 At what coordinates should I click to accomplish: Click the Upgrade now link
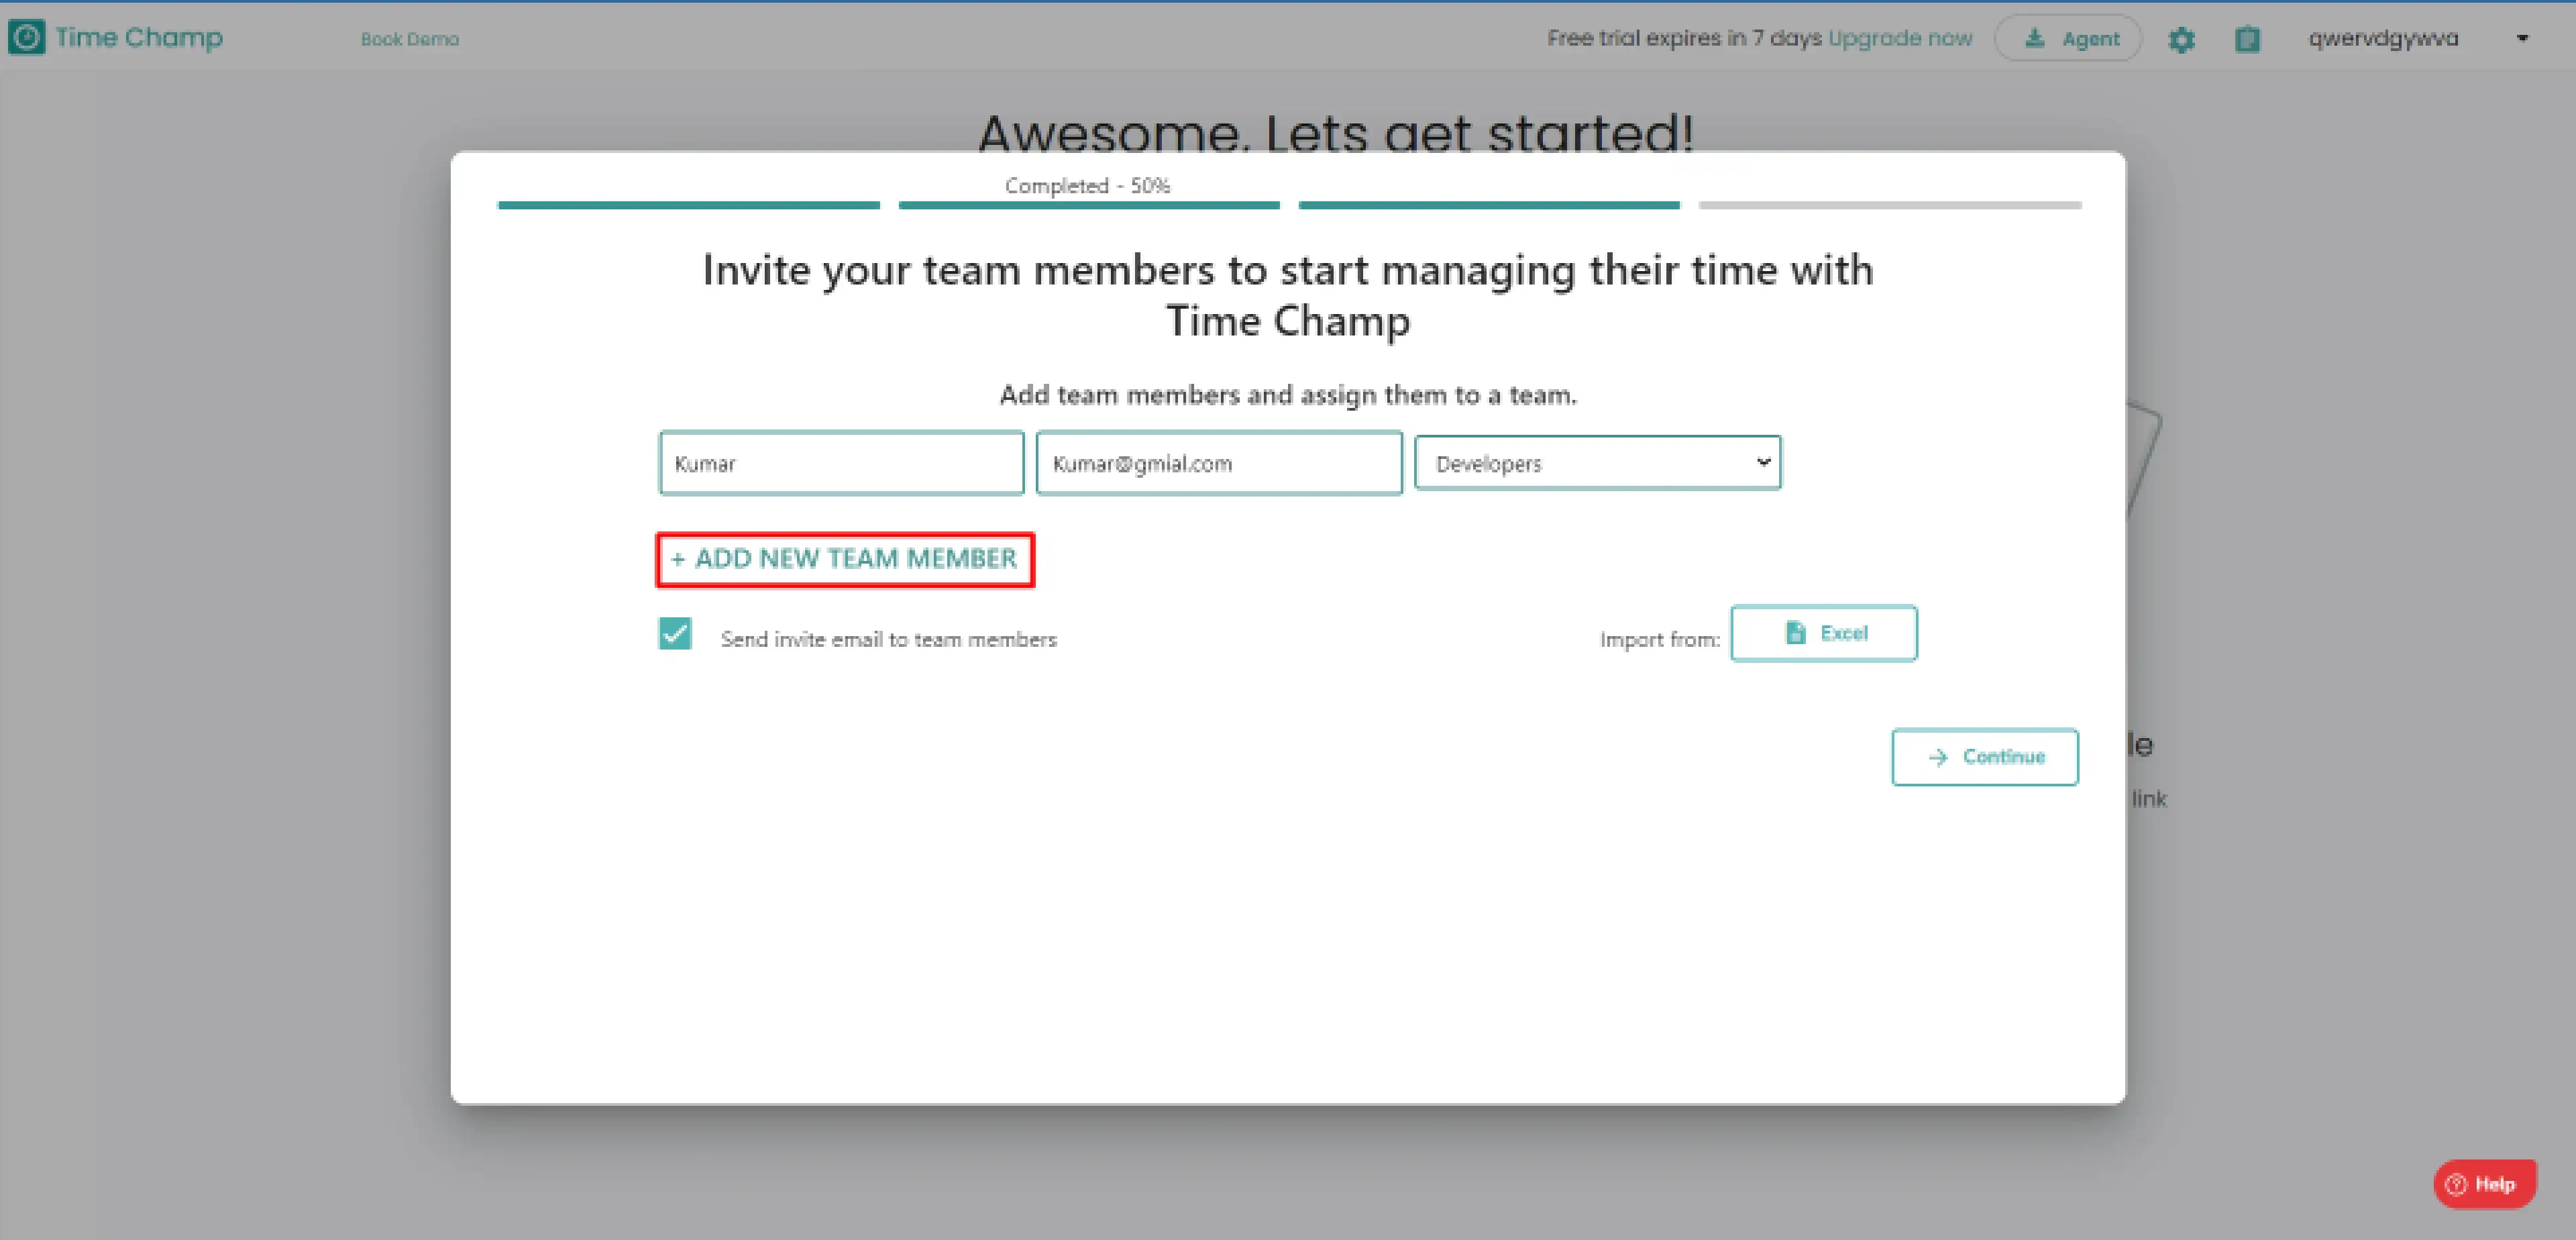1900,38
